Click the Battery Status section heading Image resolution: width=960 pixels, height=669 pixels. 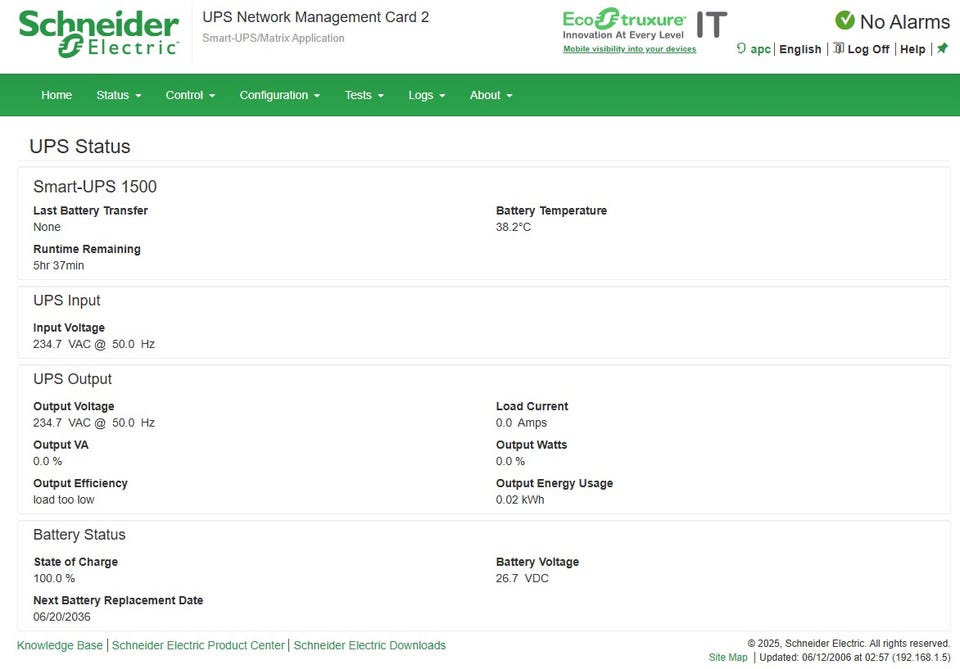79,534
